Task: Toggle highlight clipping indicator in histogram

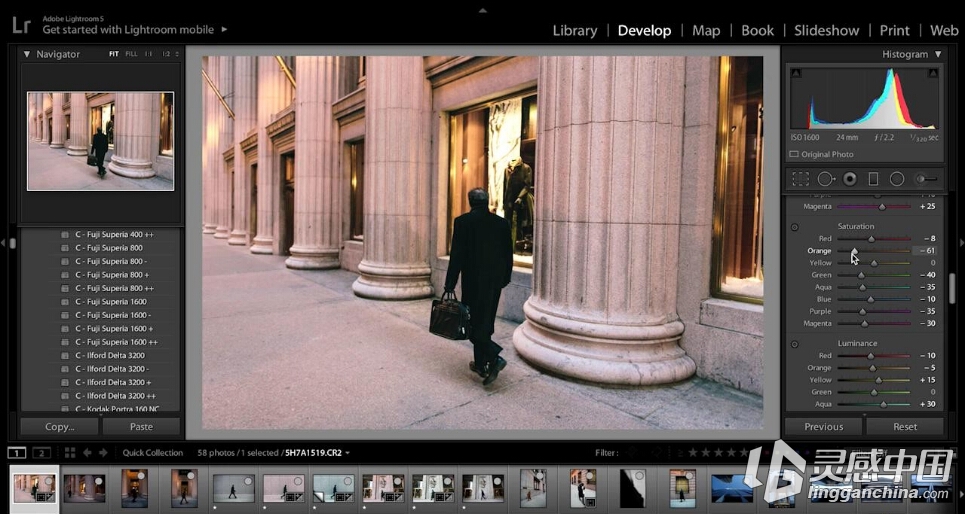Action: pos(935,74)
